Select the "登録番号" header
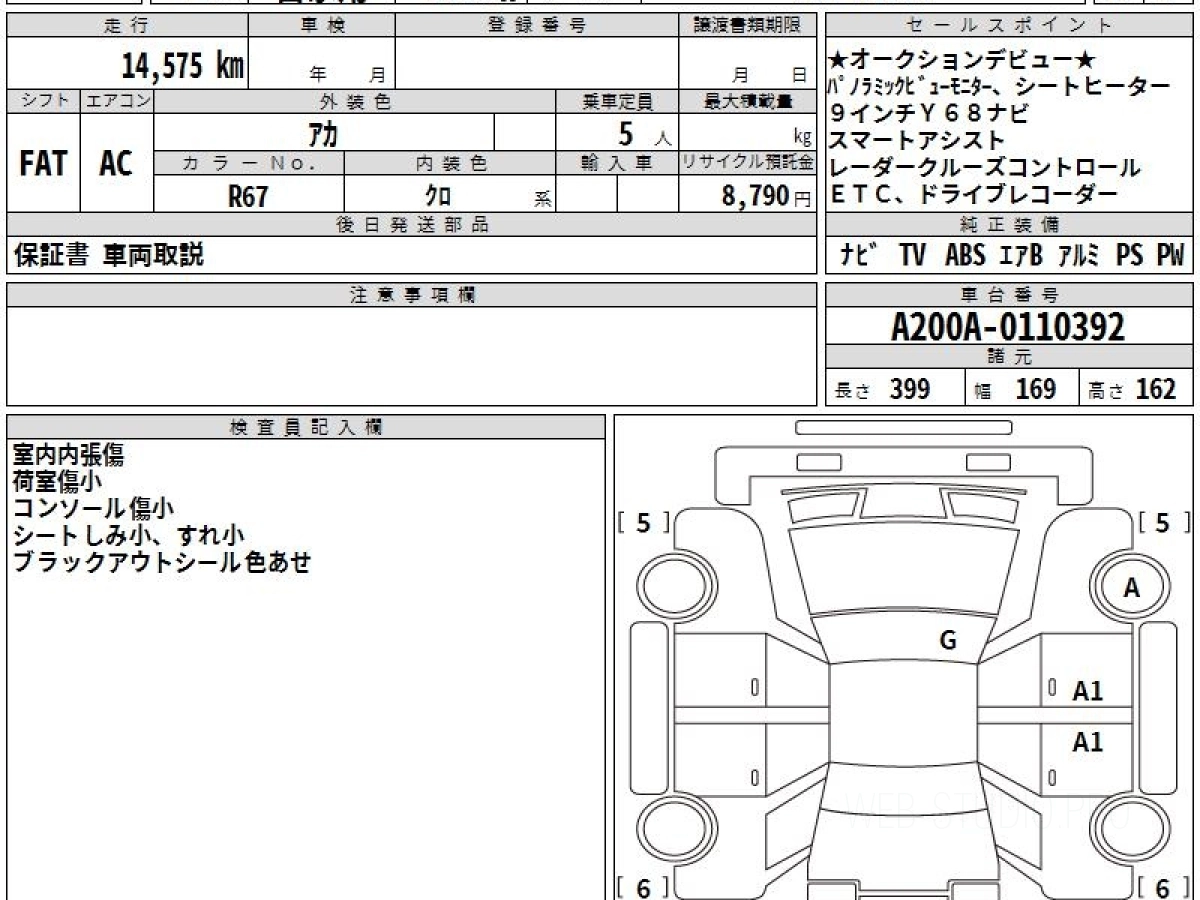Screen dimensions: 1200x900 point(537,26)
